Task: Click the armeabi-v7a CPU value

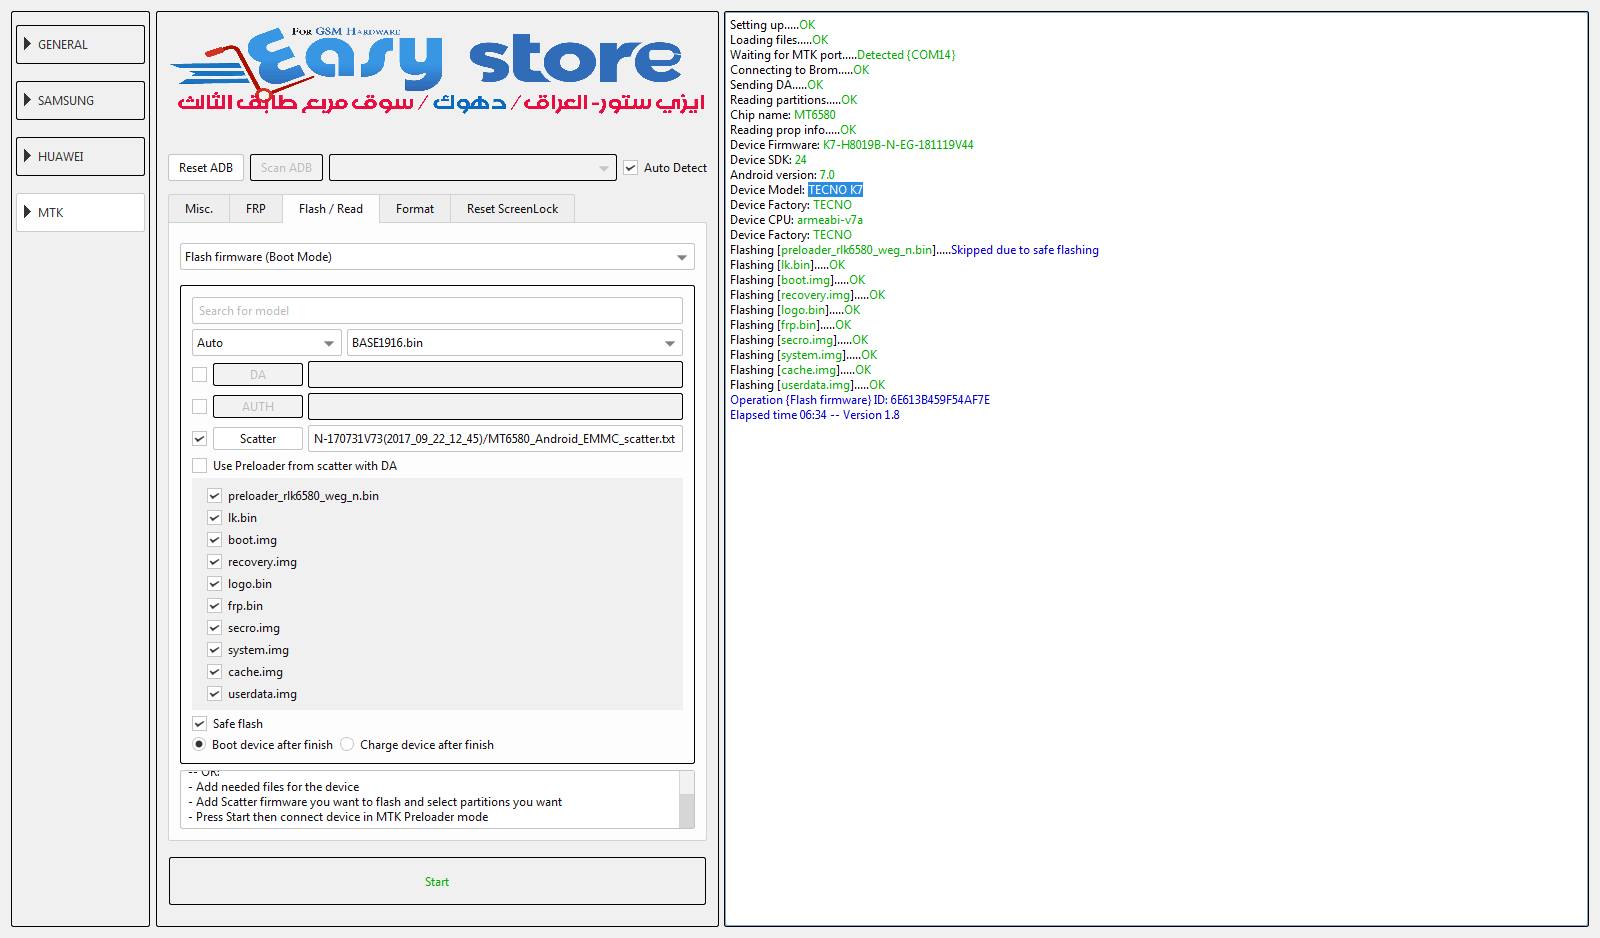Action: pyautogui.click(x=830, y=220)
